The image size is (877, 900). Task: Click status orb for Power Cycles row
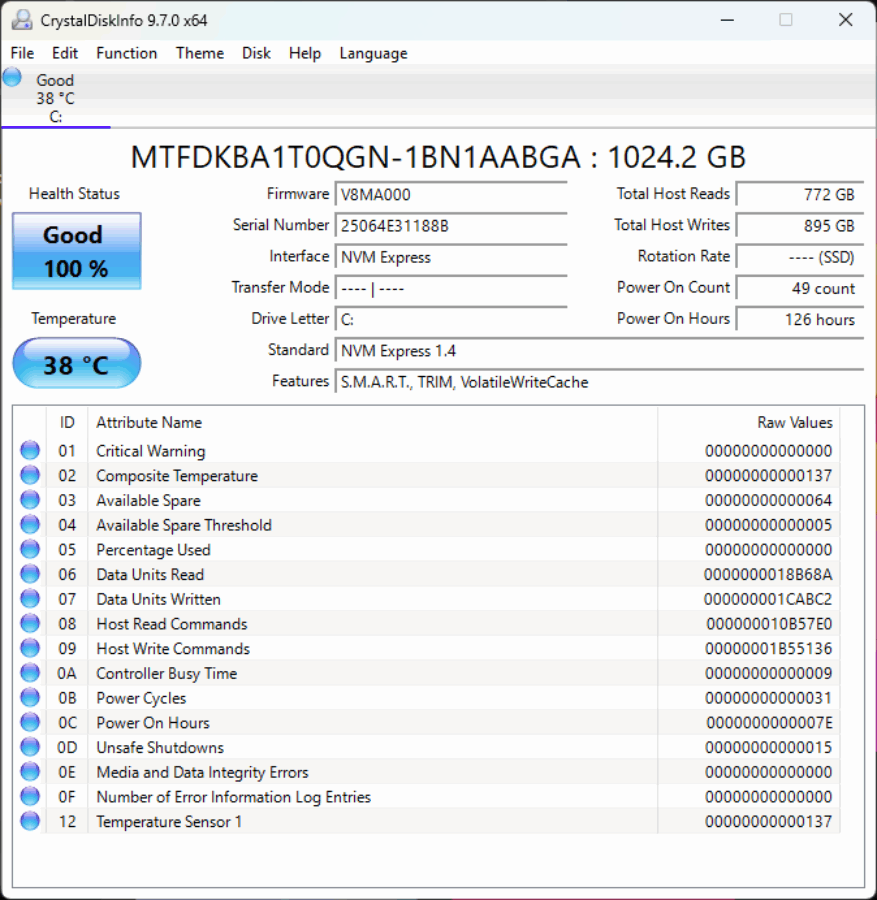point(30,697)
